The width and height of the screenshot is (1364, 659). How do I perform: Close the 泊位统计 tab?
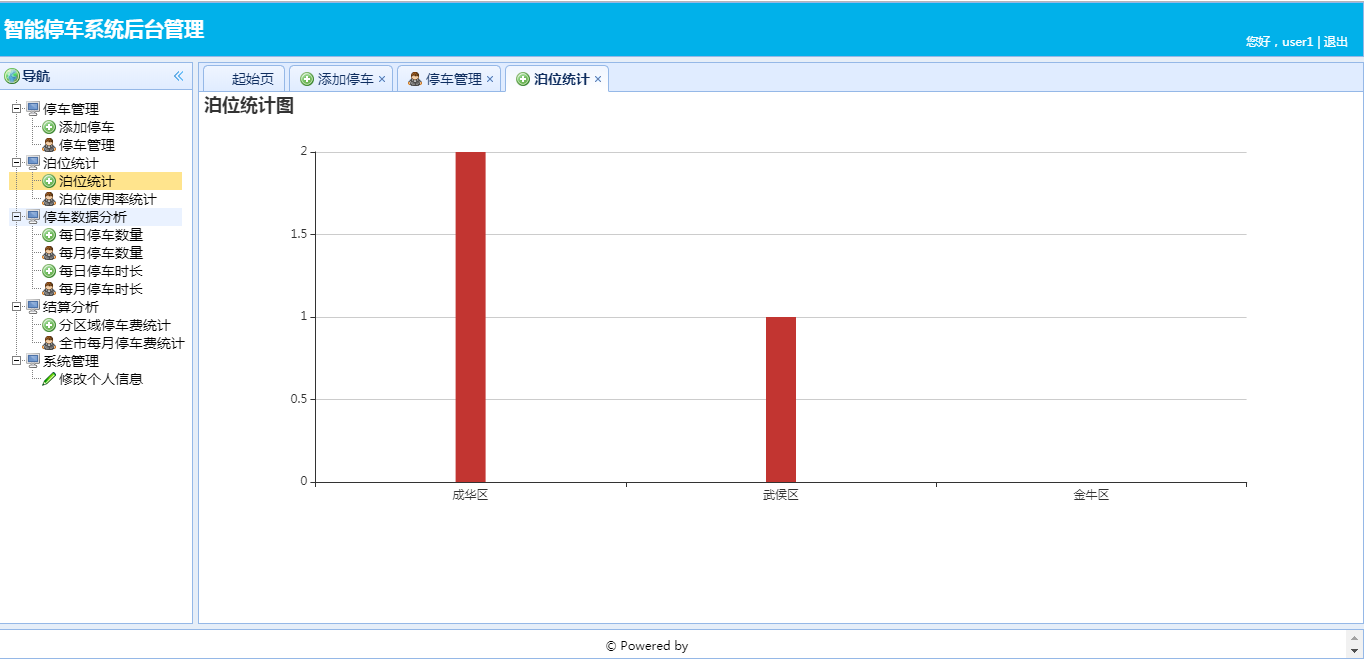click(598, 79)
